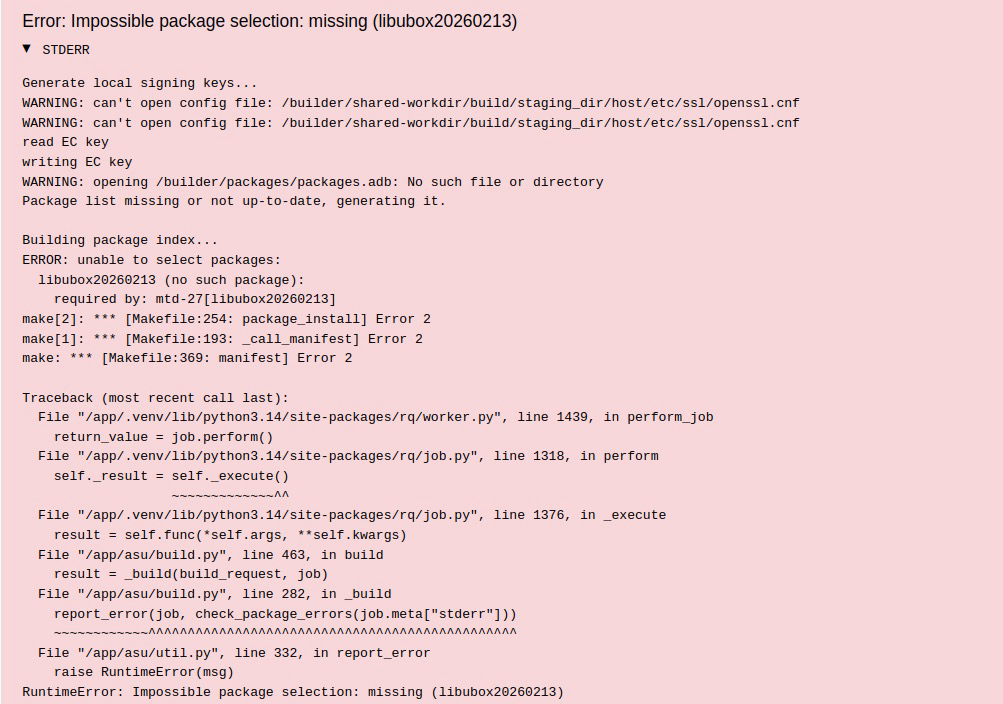
Task: Click the first openssl.cnf WARNING line
Action: click(x=410, y=103)
